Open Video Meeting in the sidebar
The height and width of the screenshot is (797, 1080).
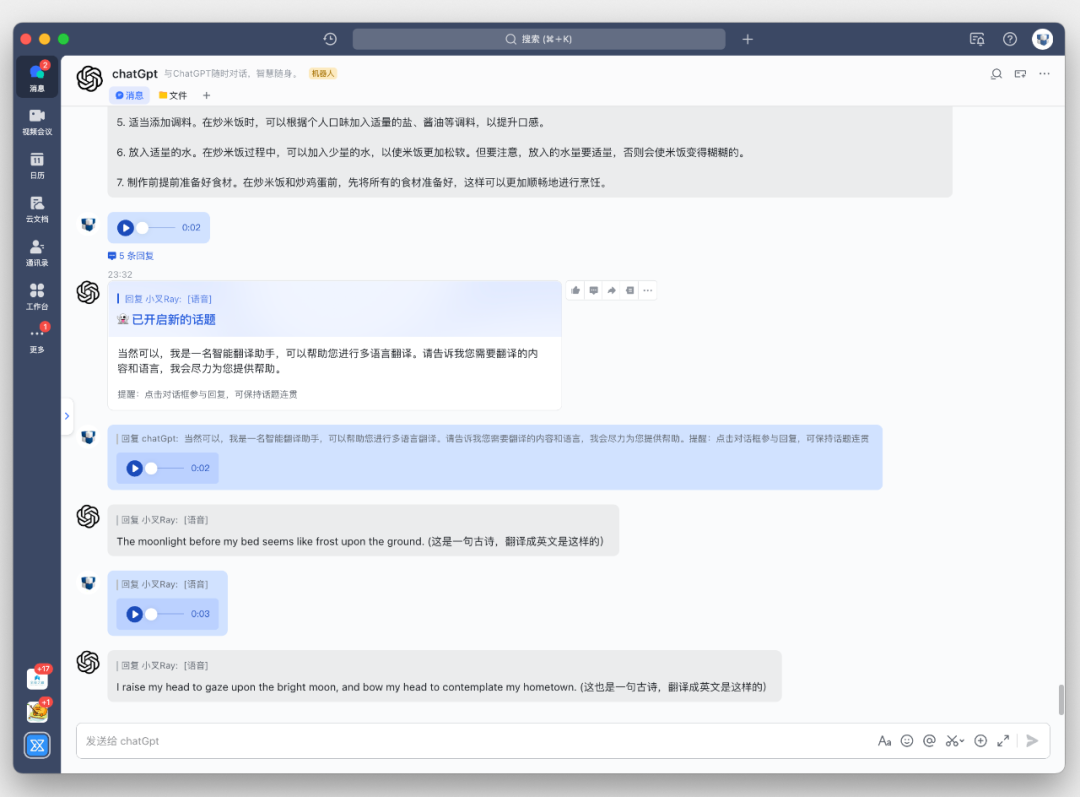37,121
